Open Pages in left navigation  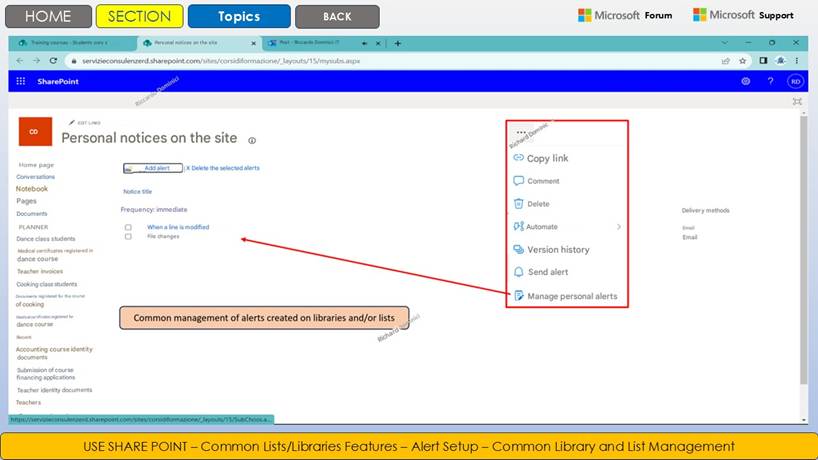pyautogui.click(x=26, y=201)
